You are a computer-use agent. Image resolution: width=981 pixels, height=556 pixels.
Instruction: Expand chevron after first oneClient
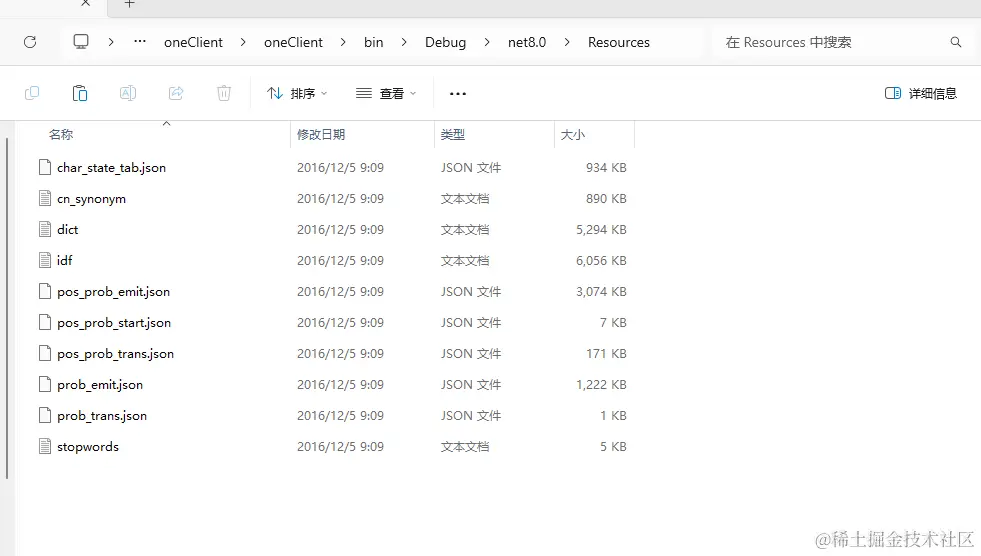(x=243, y=42)
